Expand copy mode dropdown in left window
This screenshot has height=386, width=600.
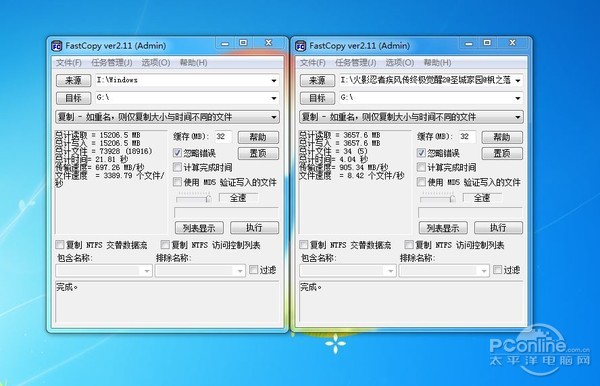click(x=274, y=117)
